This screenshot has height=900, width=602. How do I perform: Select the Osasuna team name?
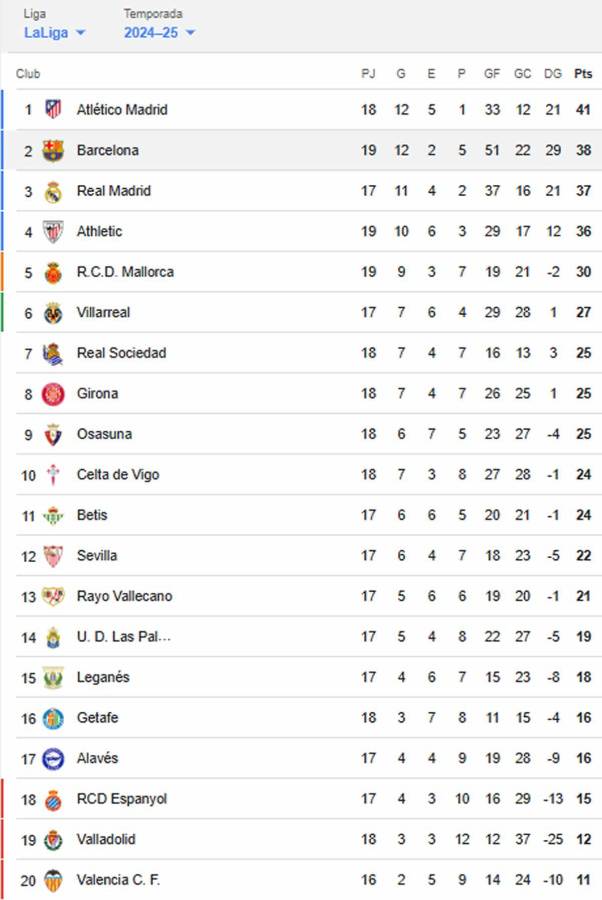[x=106, y=434]
